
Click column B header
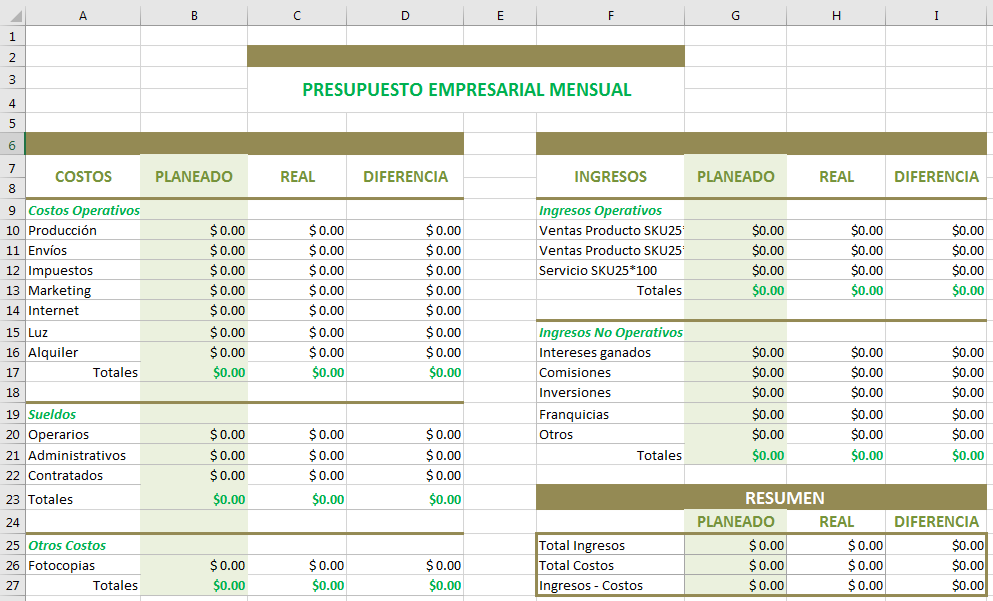click(x=193, y=15)
